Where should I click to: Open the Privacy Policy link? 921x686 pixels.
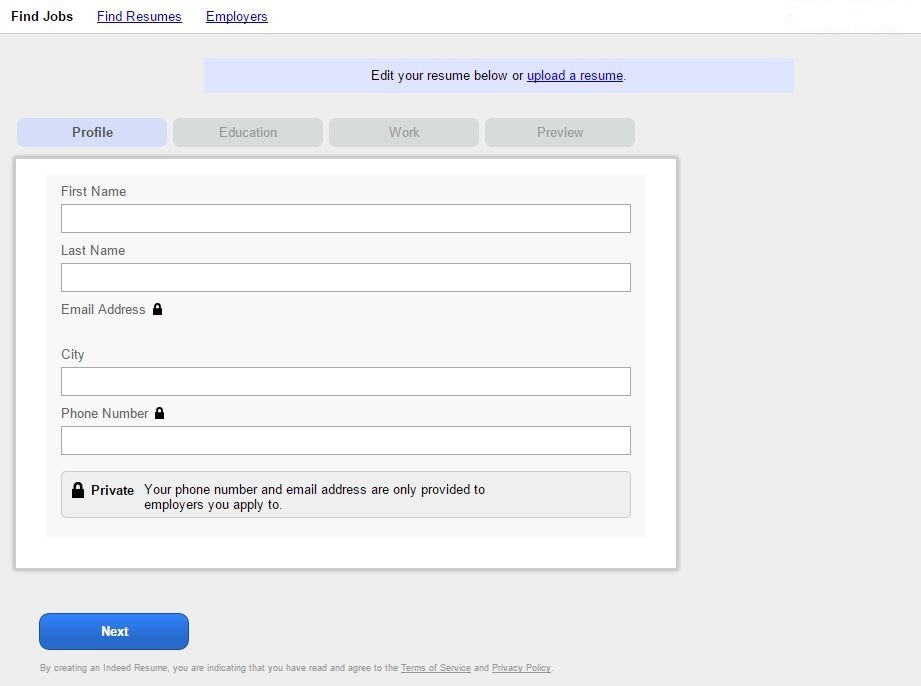521,668
